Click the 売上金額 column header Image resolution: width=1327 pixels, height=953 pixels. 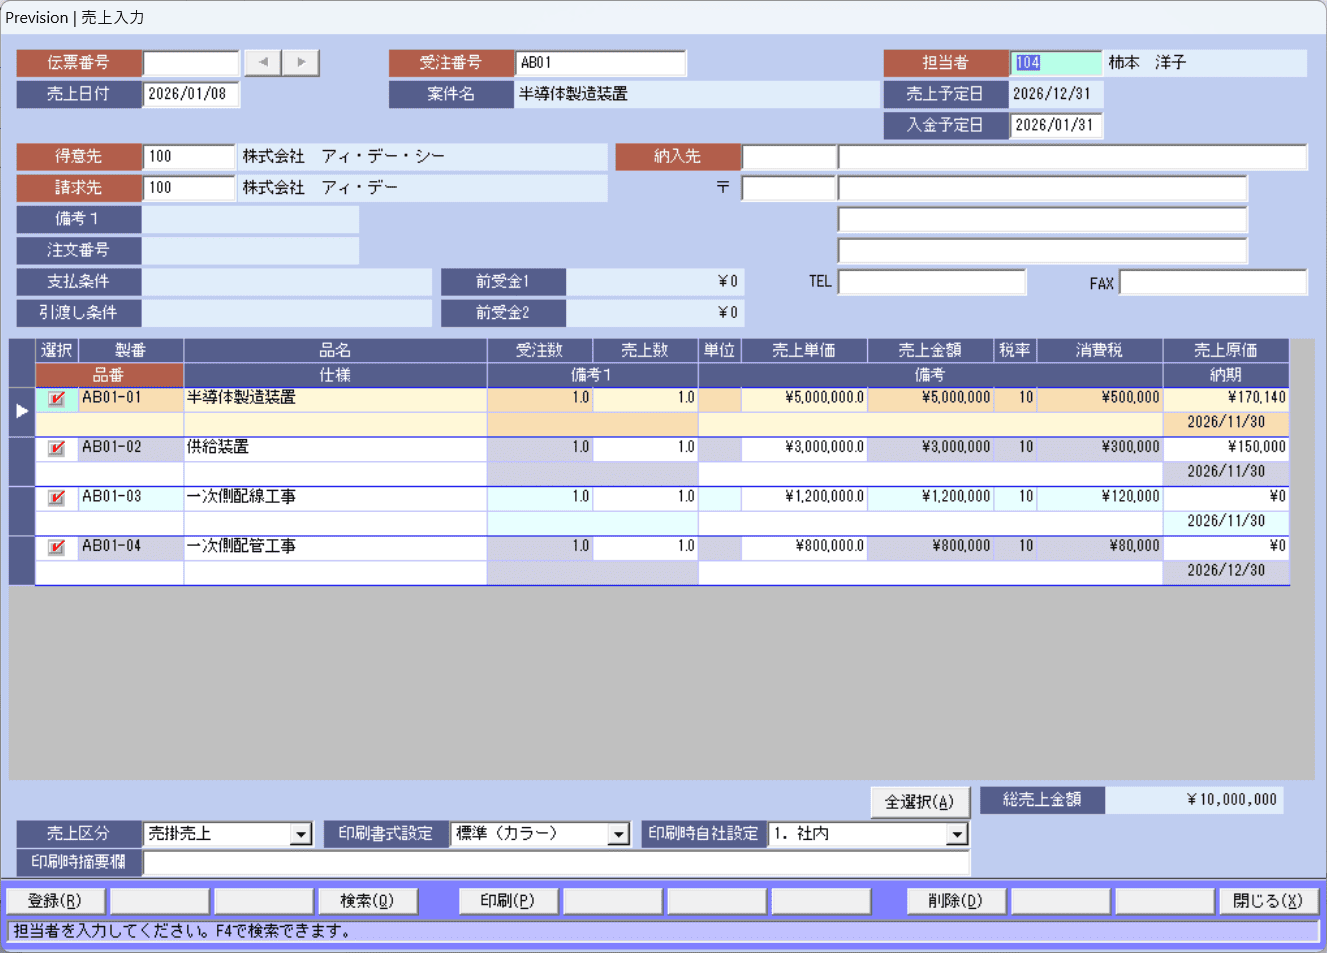[x=930, y=350]
